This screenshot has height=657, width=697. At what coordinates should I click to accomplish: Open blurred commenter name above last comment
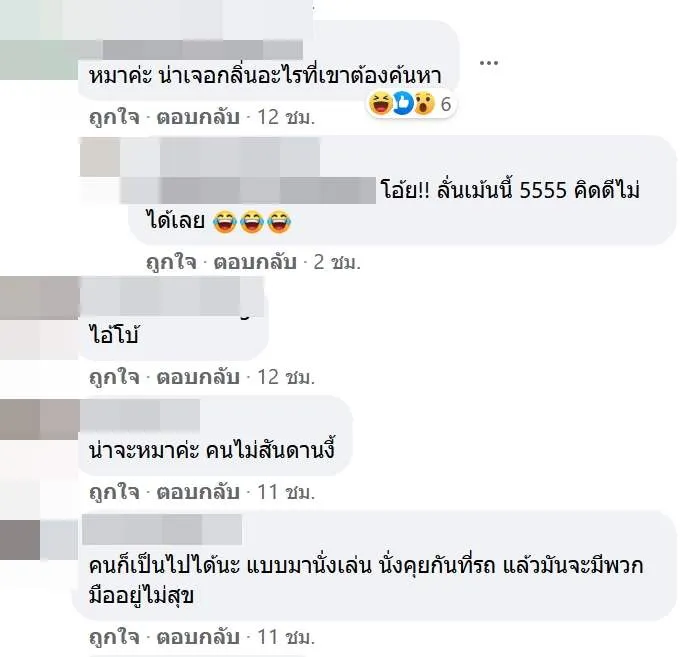[162, 529]
